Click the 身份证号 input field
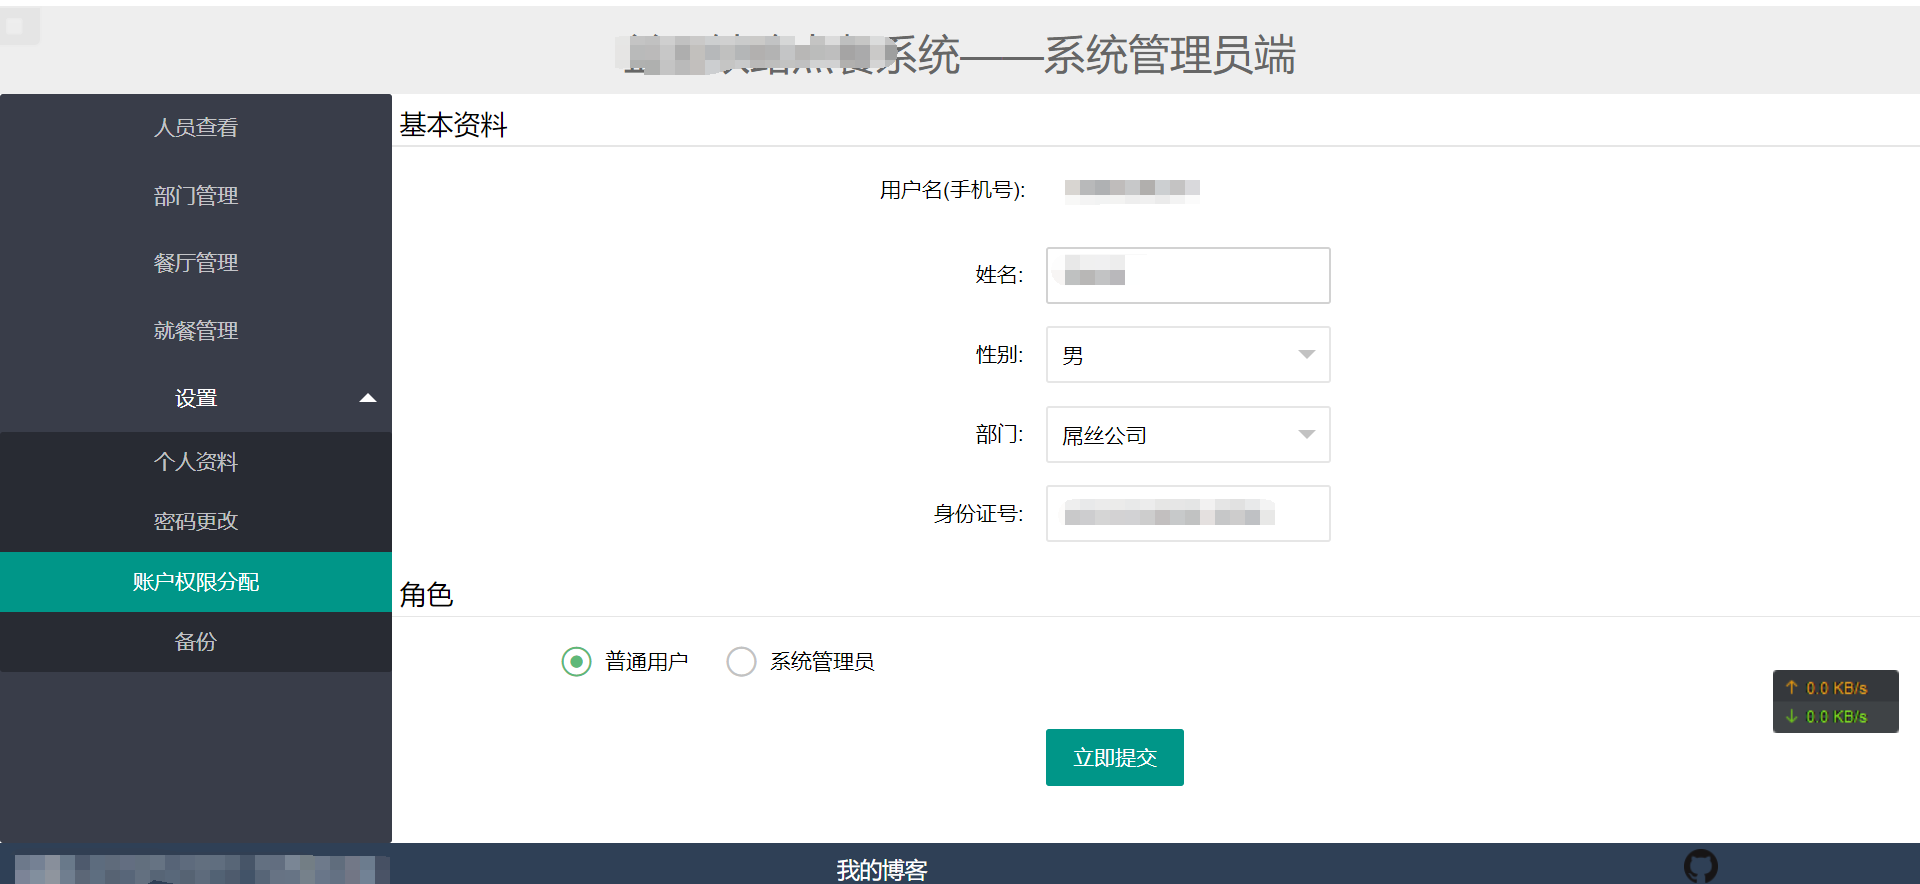Image resolution: width=1920 pixels, height=884 pixels. [x=1188, y=514]
